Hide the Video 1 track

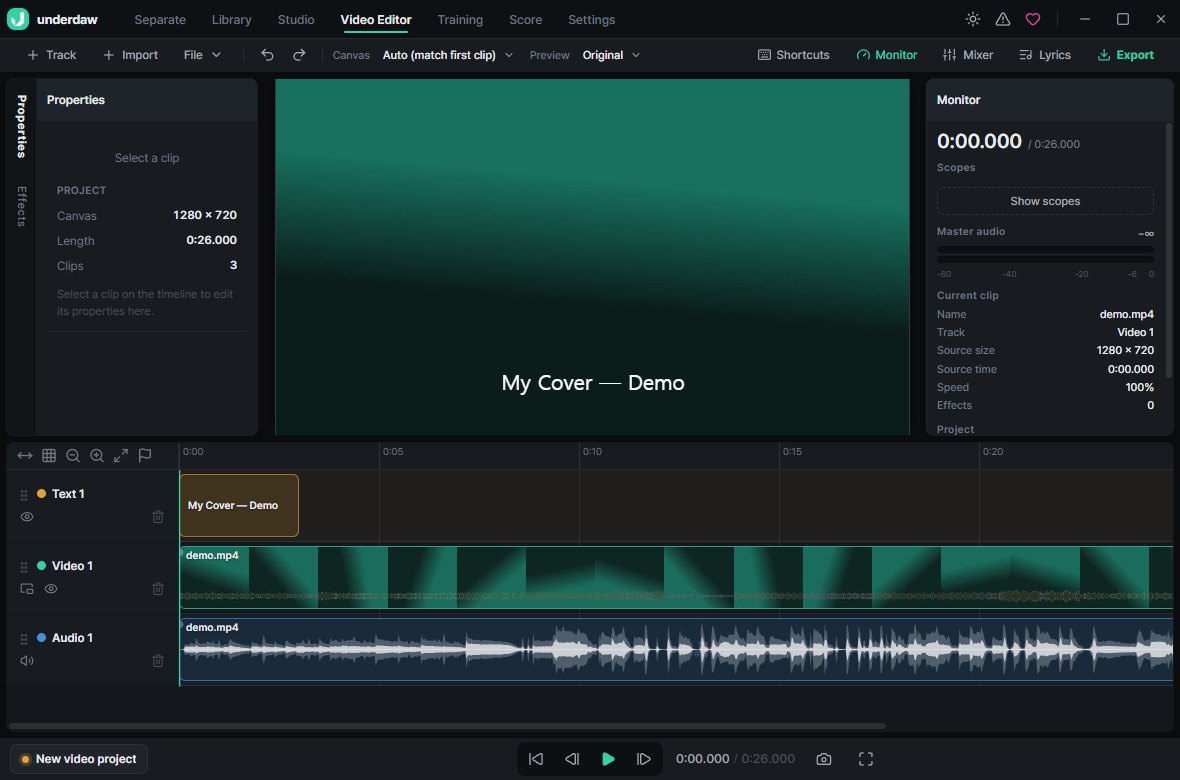(51, 589)
